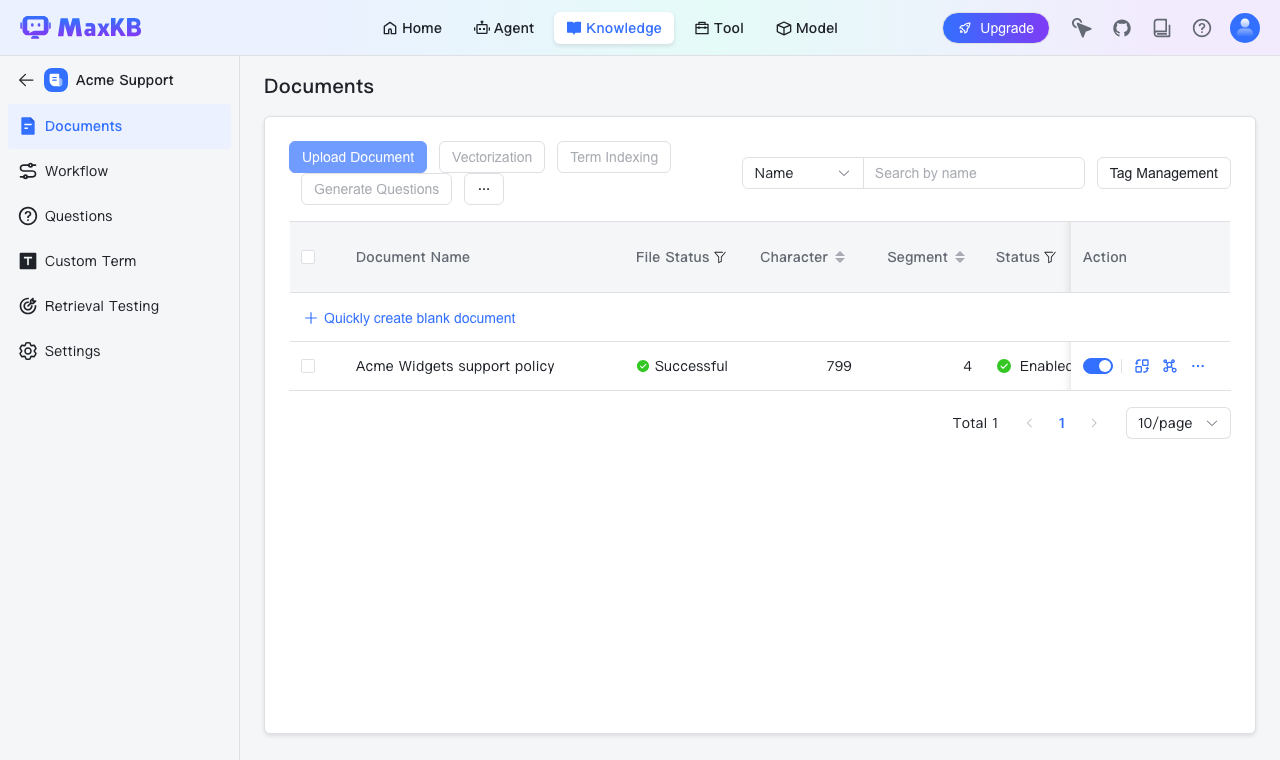This screenshot has width=1280, height=760.
Task: Click the vectorize icon for Acme Widgets row
Action: (x=1142, y=366)
